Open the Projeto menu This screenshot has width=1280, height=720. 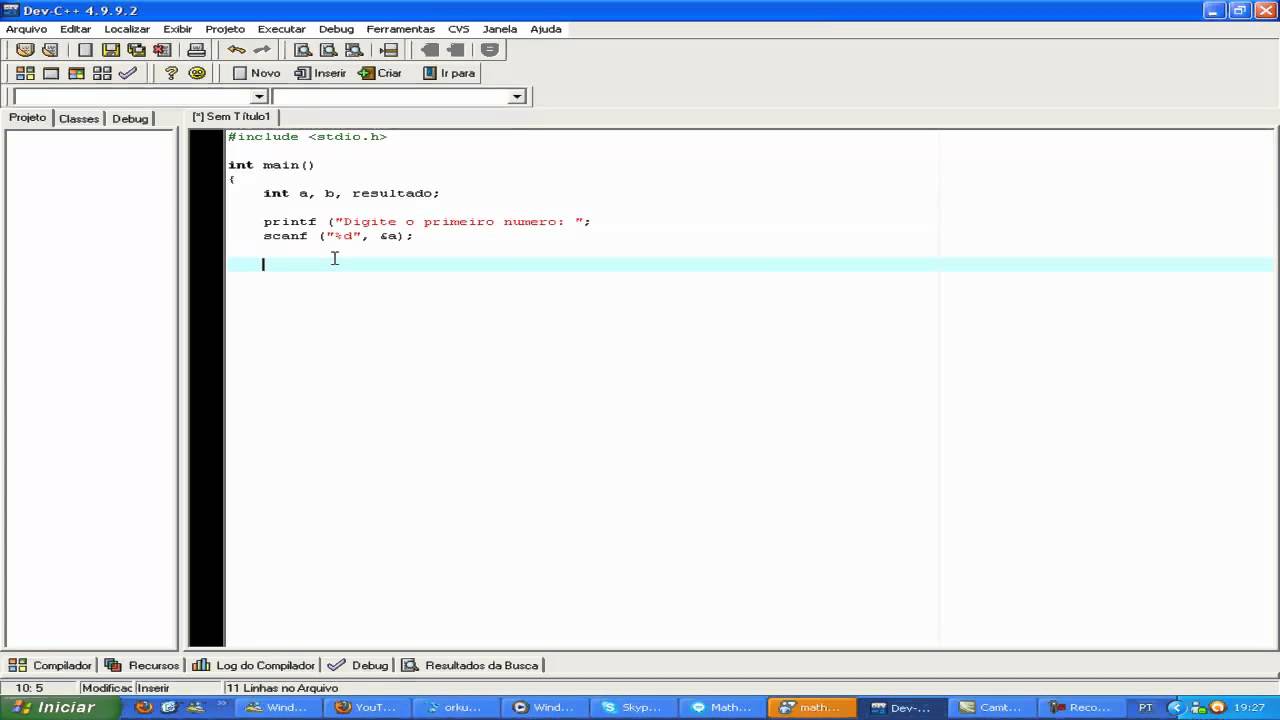(x=225, y=29)
